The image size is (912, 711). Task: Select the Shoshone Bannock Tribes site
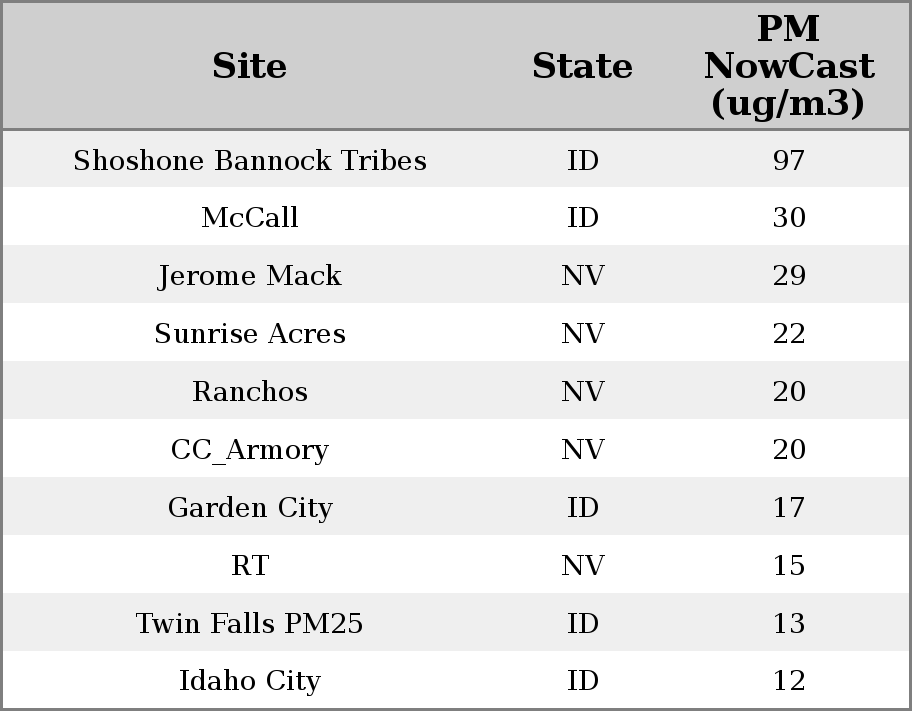point(250,161)
